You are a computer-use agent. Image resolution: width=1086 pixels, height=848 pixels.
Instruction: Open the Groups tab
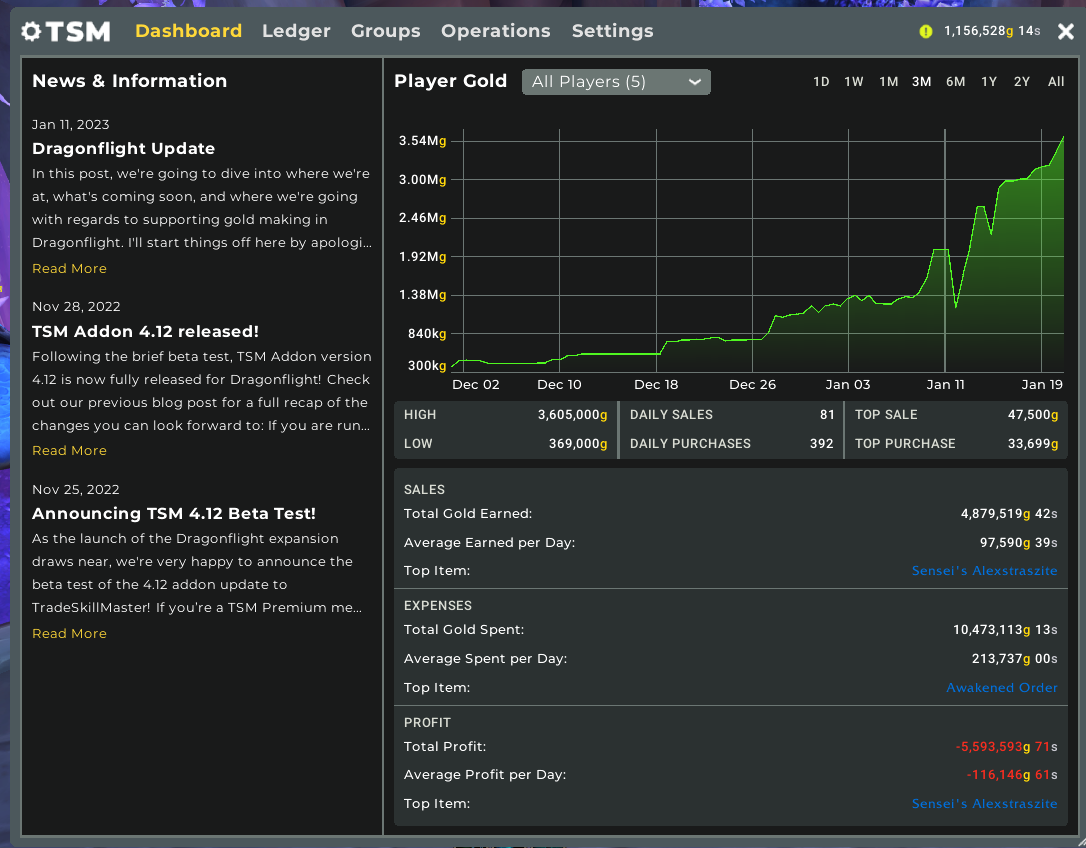pos(386,31)
